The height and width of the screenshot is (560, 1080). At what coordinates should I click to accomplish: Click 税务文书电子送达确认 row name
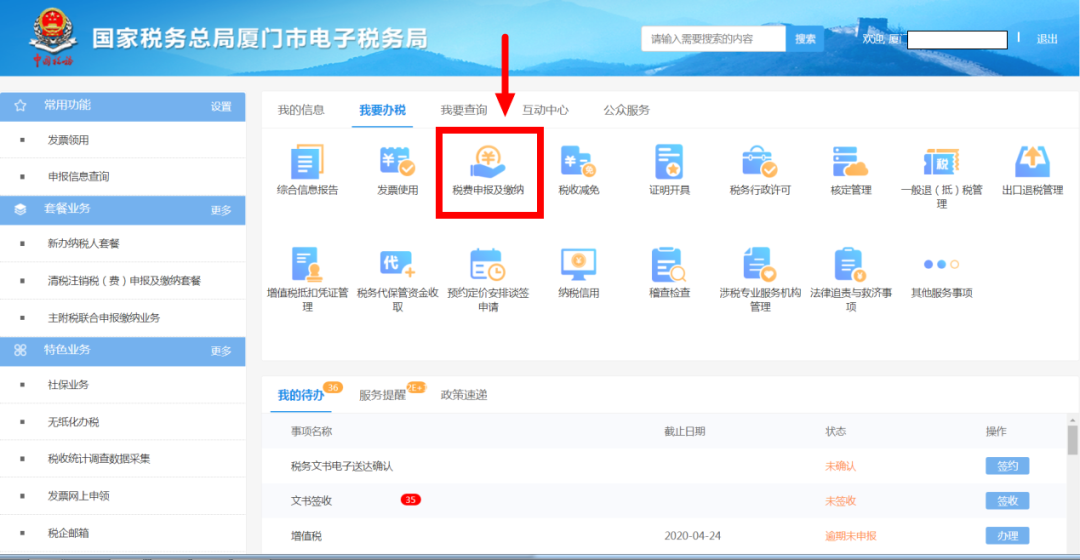(342, 466)
